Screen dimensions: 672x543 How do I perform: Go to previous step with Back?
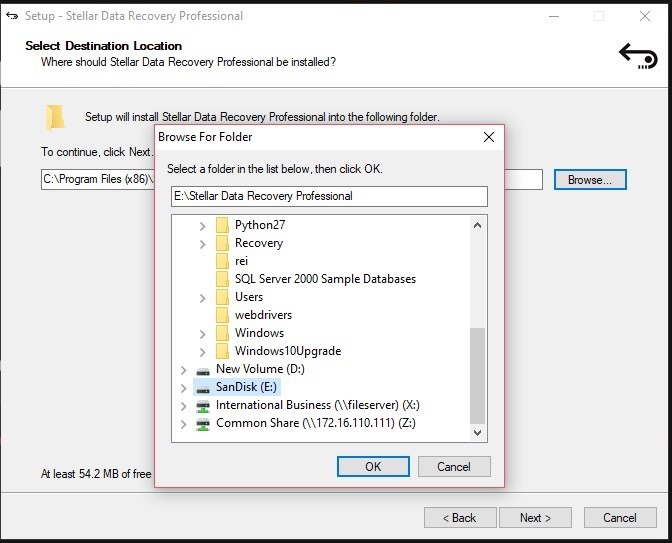(460, 518)
